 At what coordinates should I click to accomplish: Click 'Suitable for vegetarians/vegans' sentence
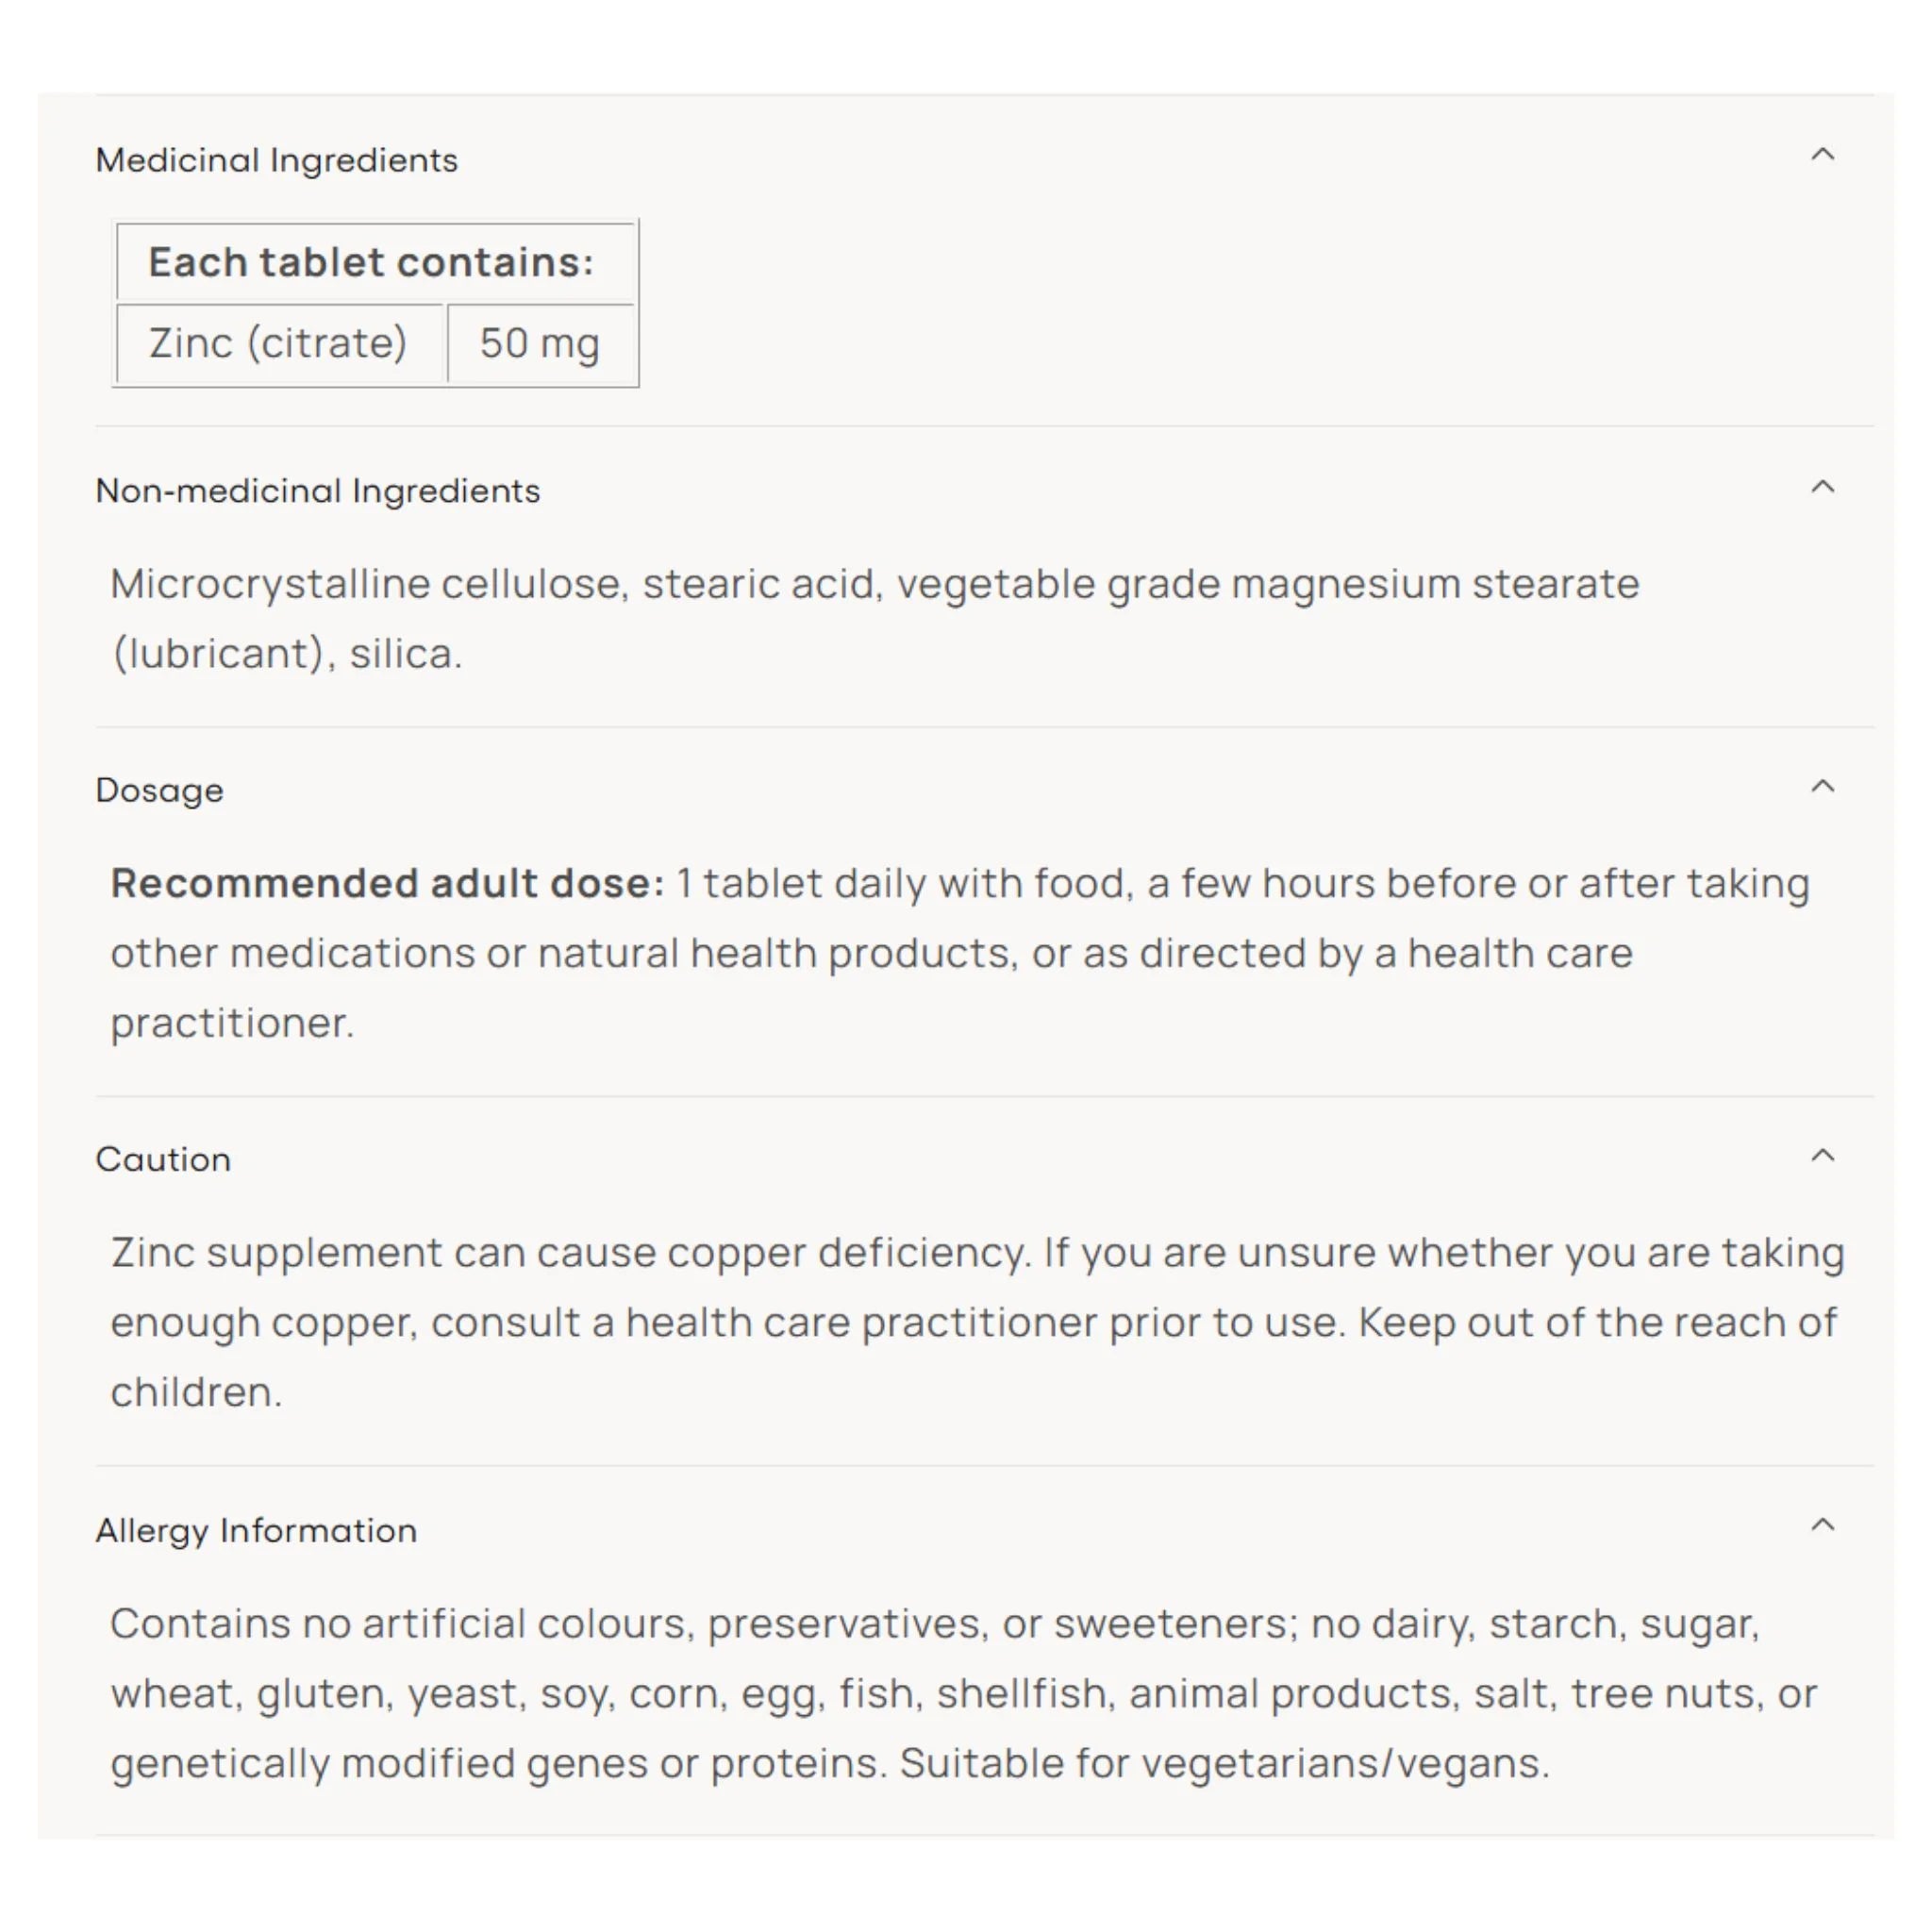click(1224, 1763)
